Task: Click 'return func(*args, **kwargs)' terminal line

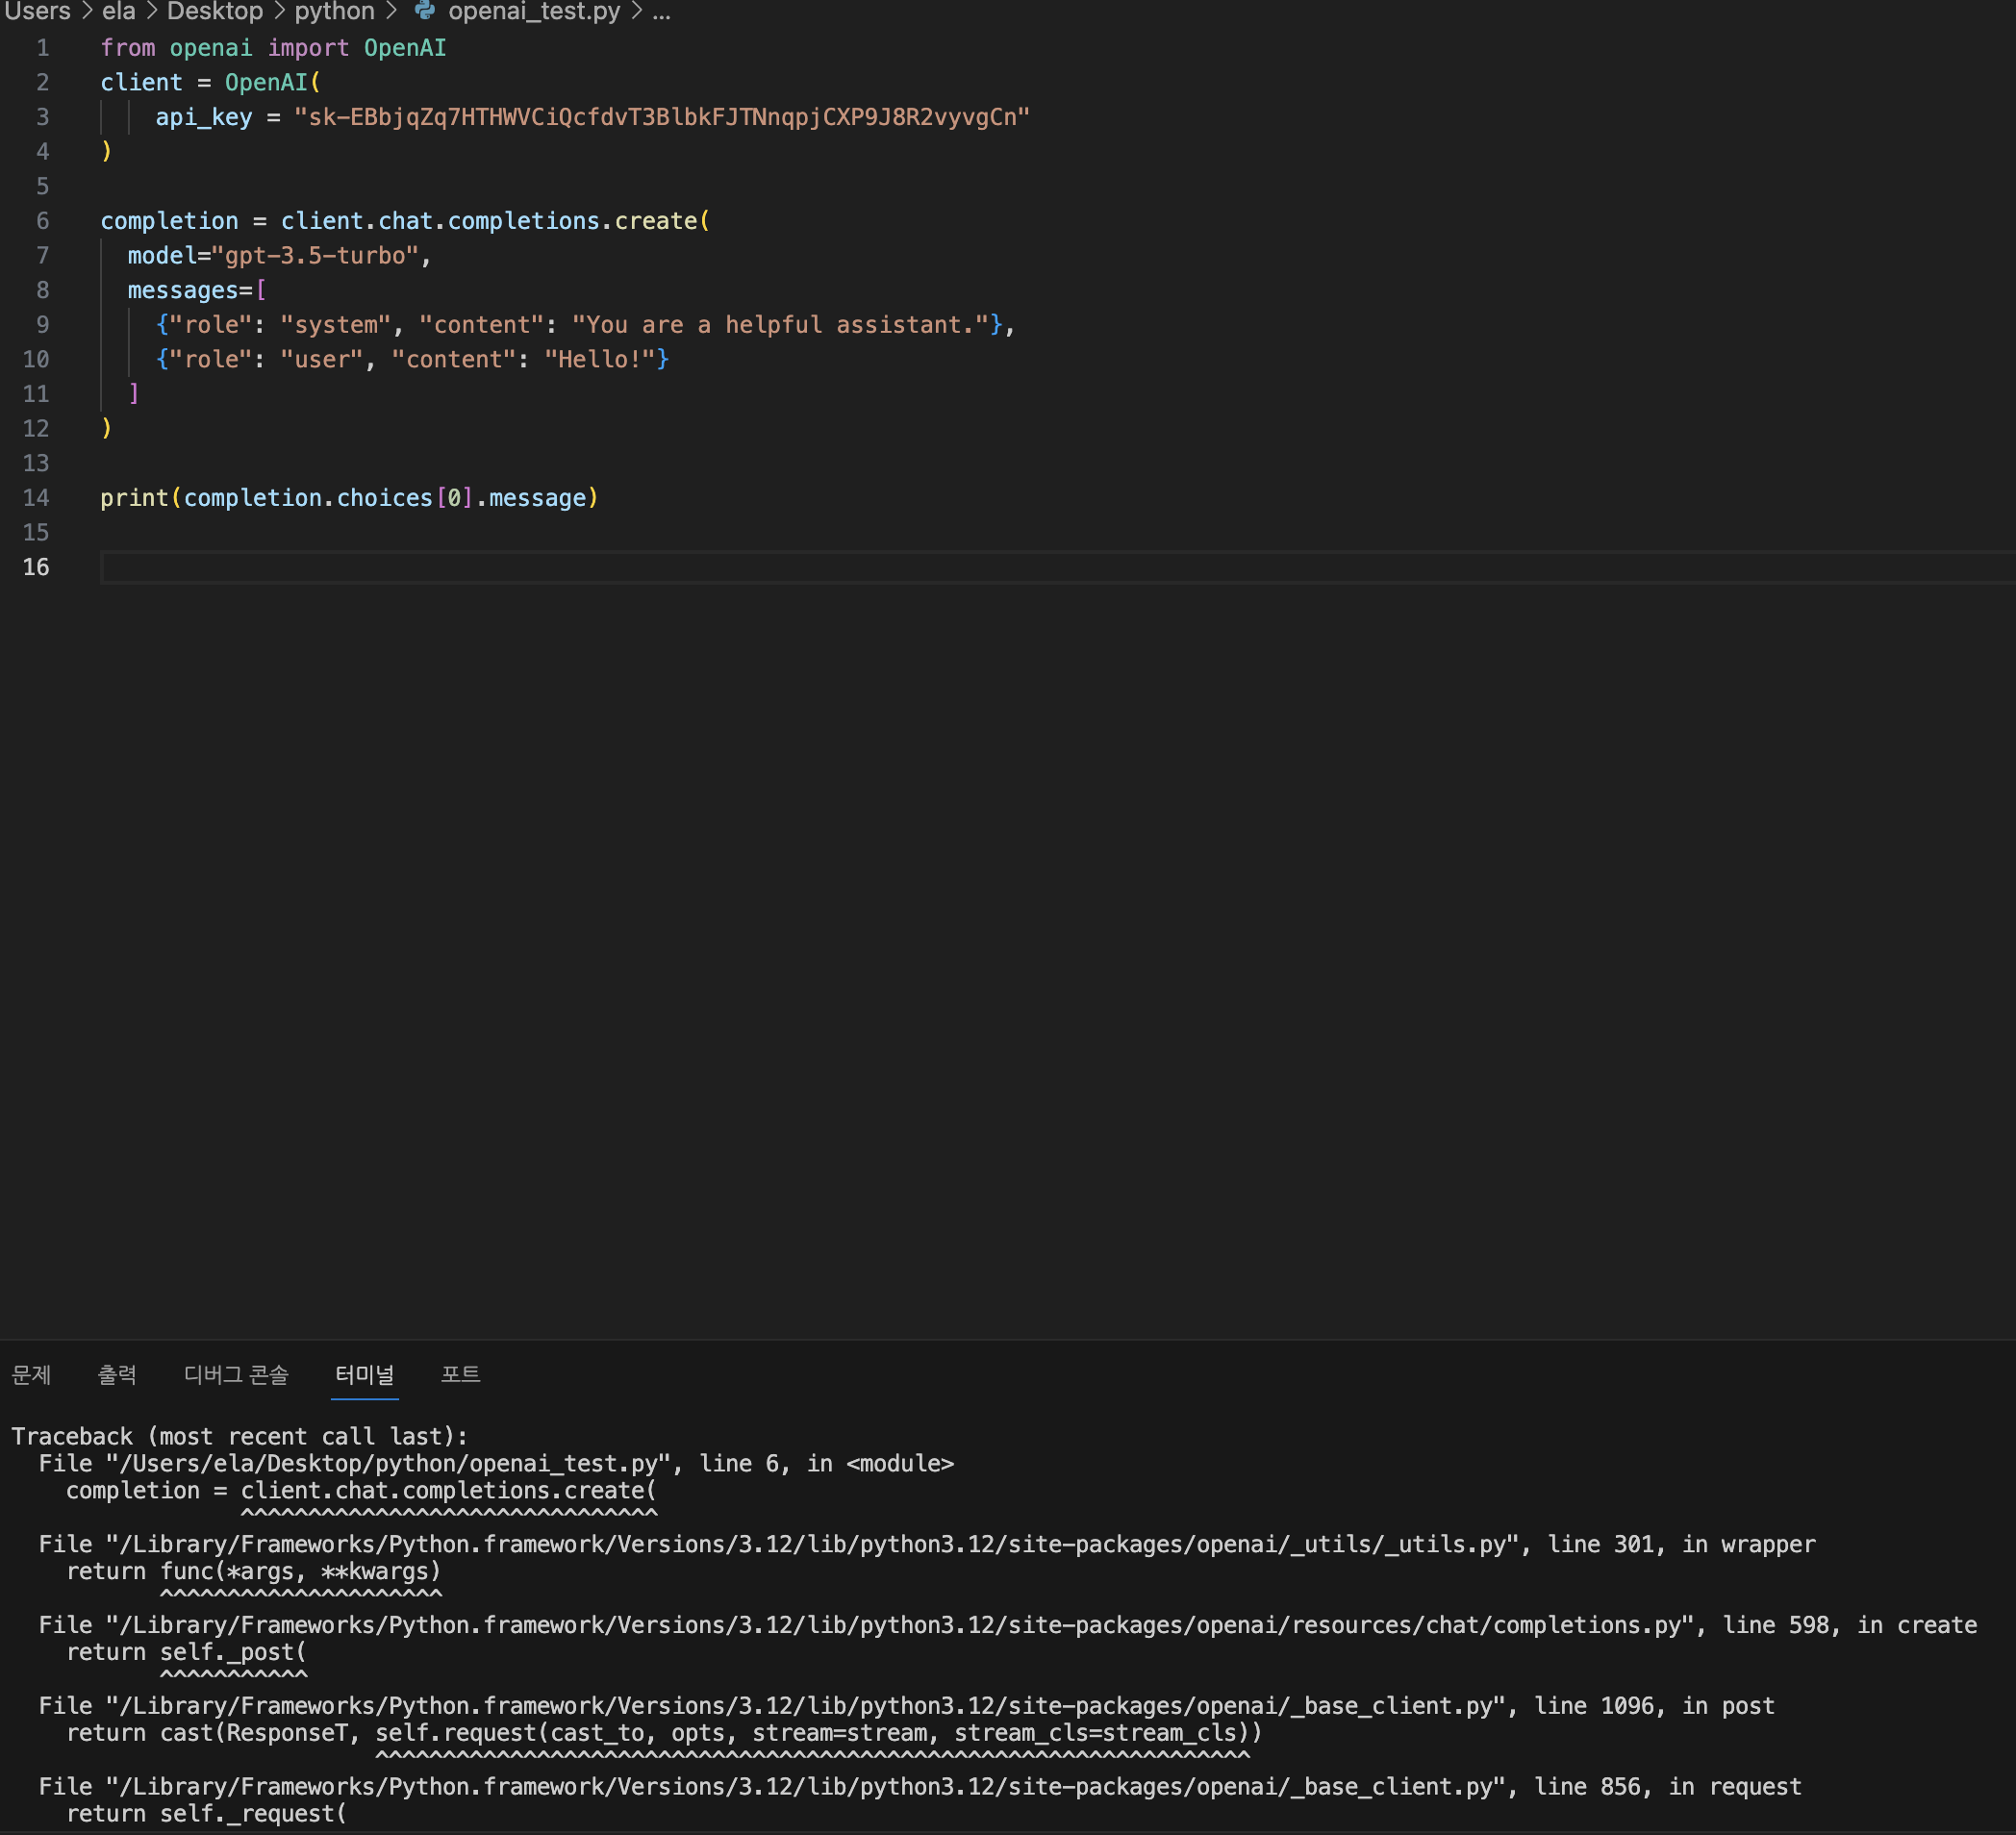Action: (x=254, y=1571)
